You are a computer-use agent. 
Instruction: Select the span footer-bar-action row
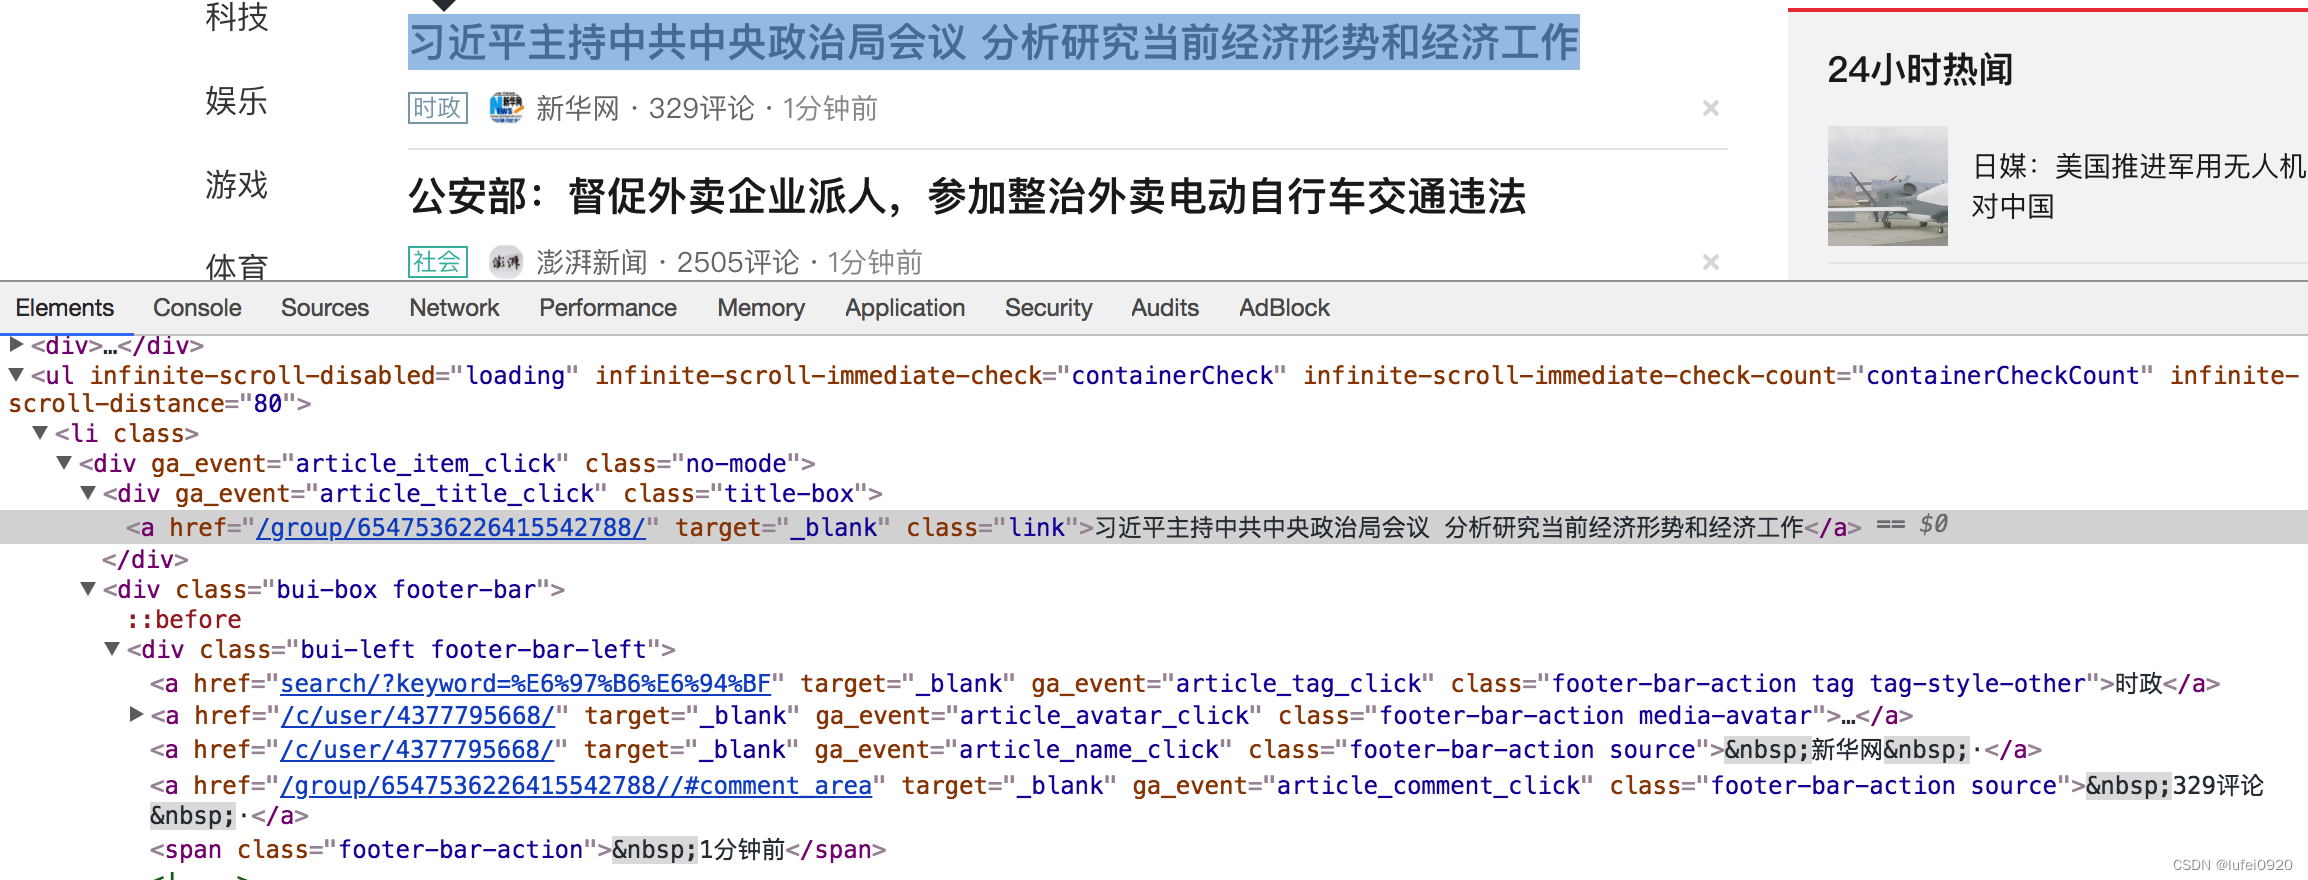518,849
